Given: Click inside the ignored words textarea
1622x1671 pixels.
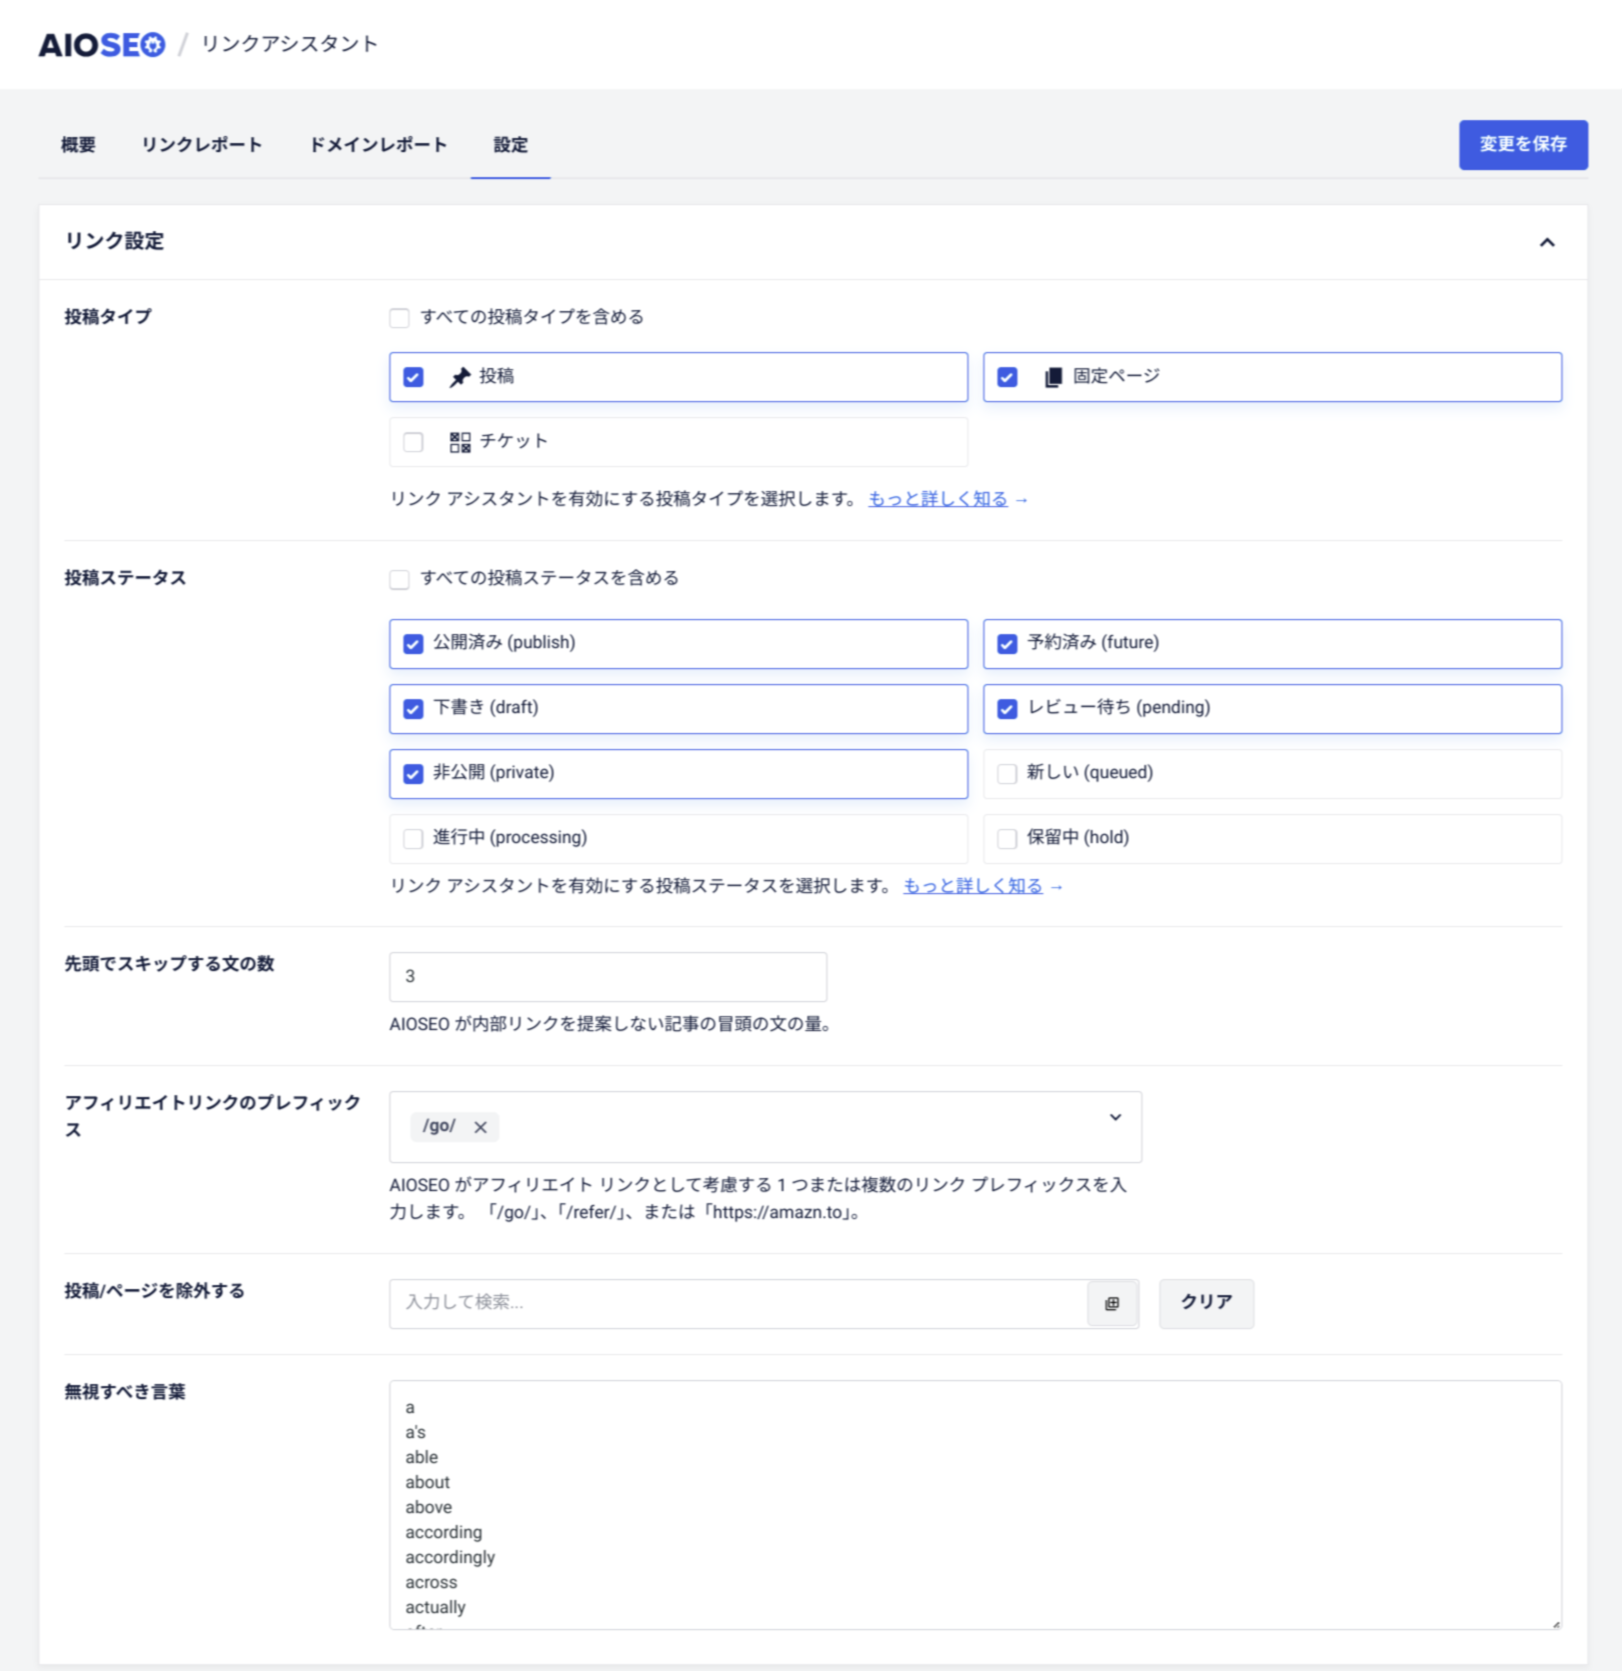Looking at the screenshot, I should (975, 1505).
